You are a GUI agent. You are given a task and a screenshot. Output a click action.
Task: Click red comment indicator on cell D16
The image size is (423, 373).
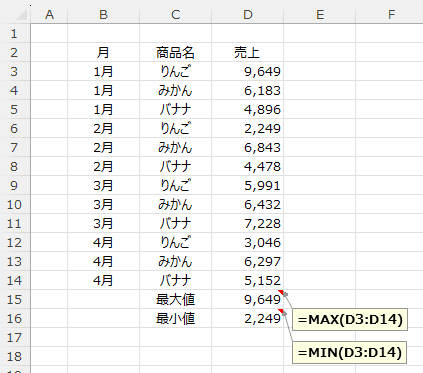click(281, 311)
